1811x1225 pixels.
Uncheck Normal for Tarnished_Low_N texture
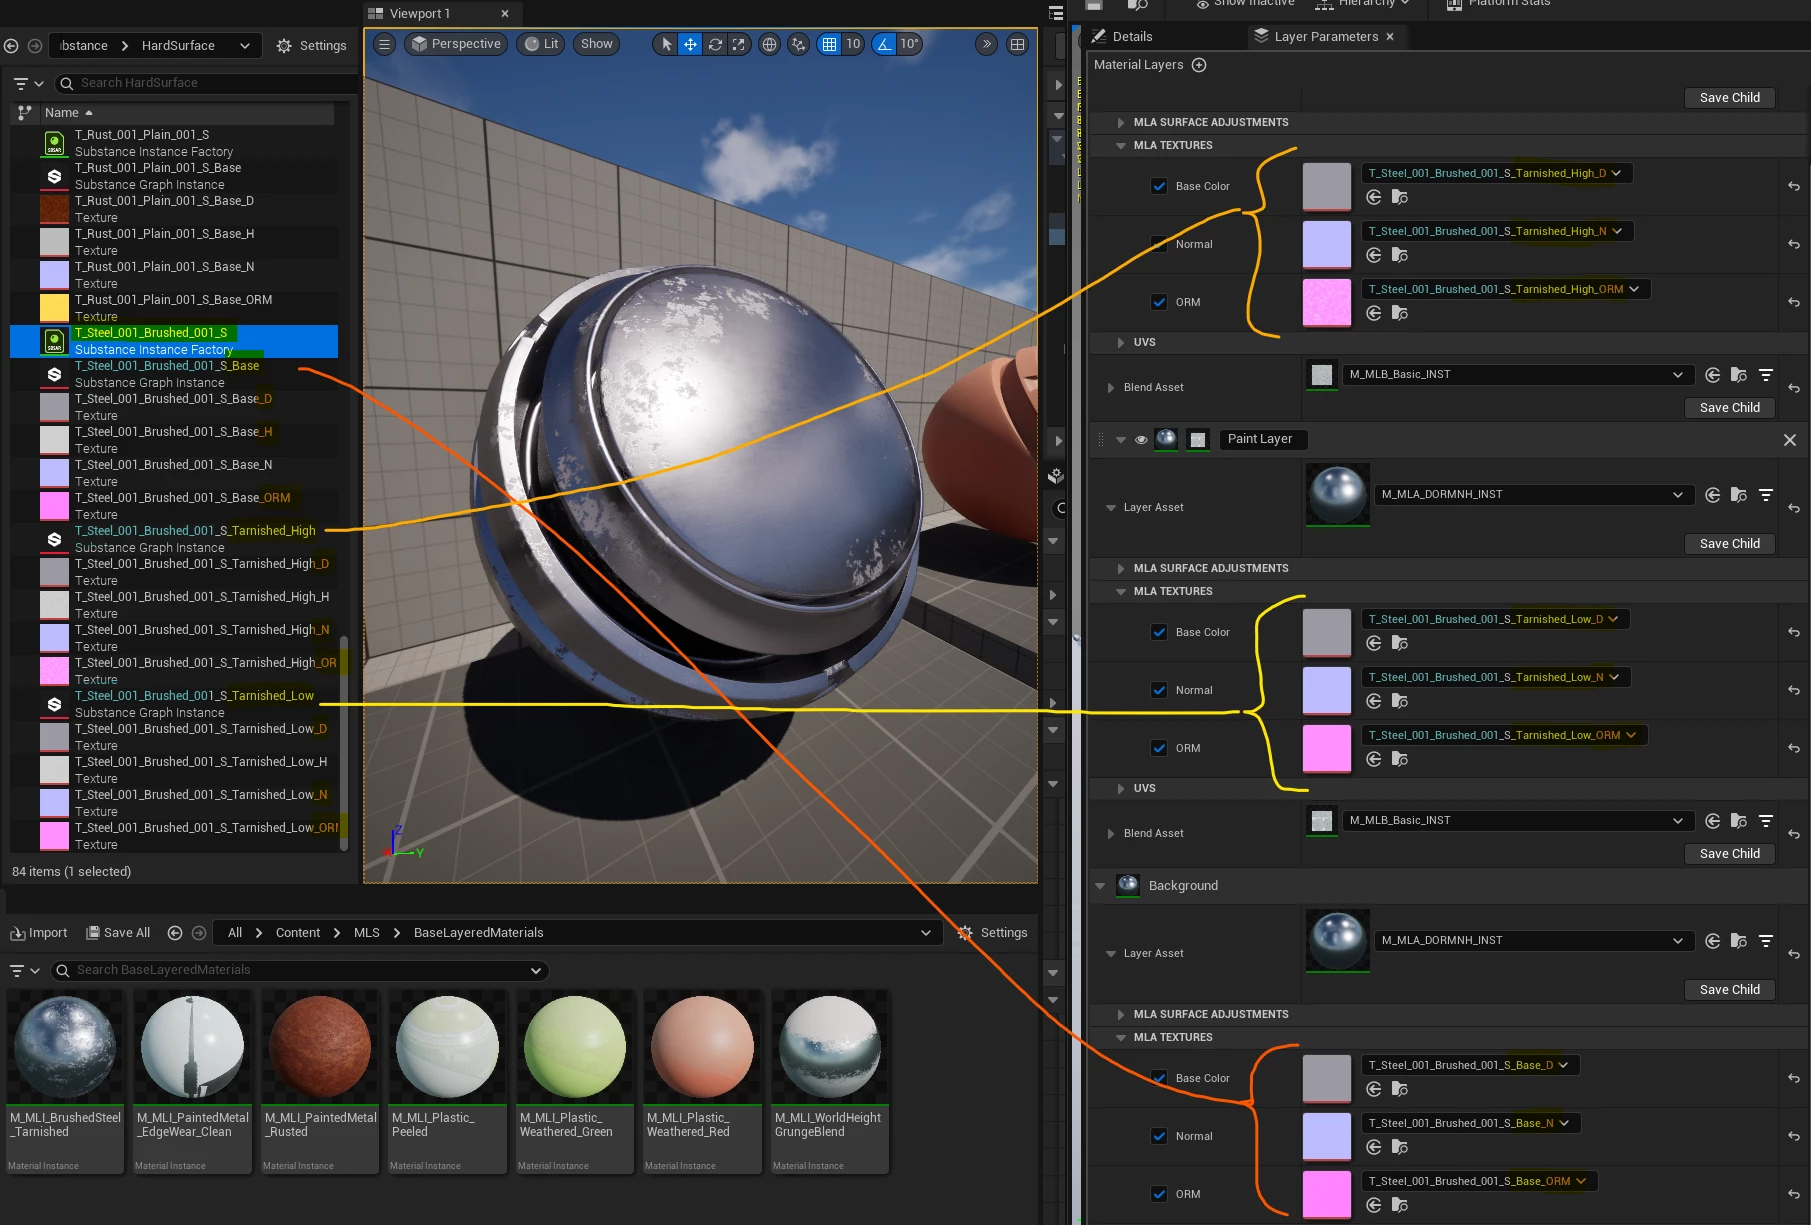1159,690
